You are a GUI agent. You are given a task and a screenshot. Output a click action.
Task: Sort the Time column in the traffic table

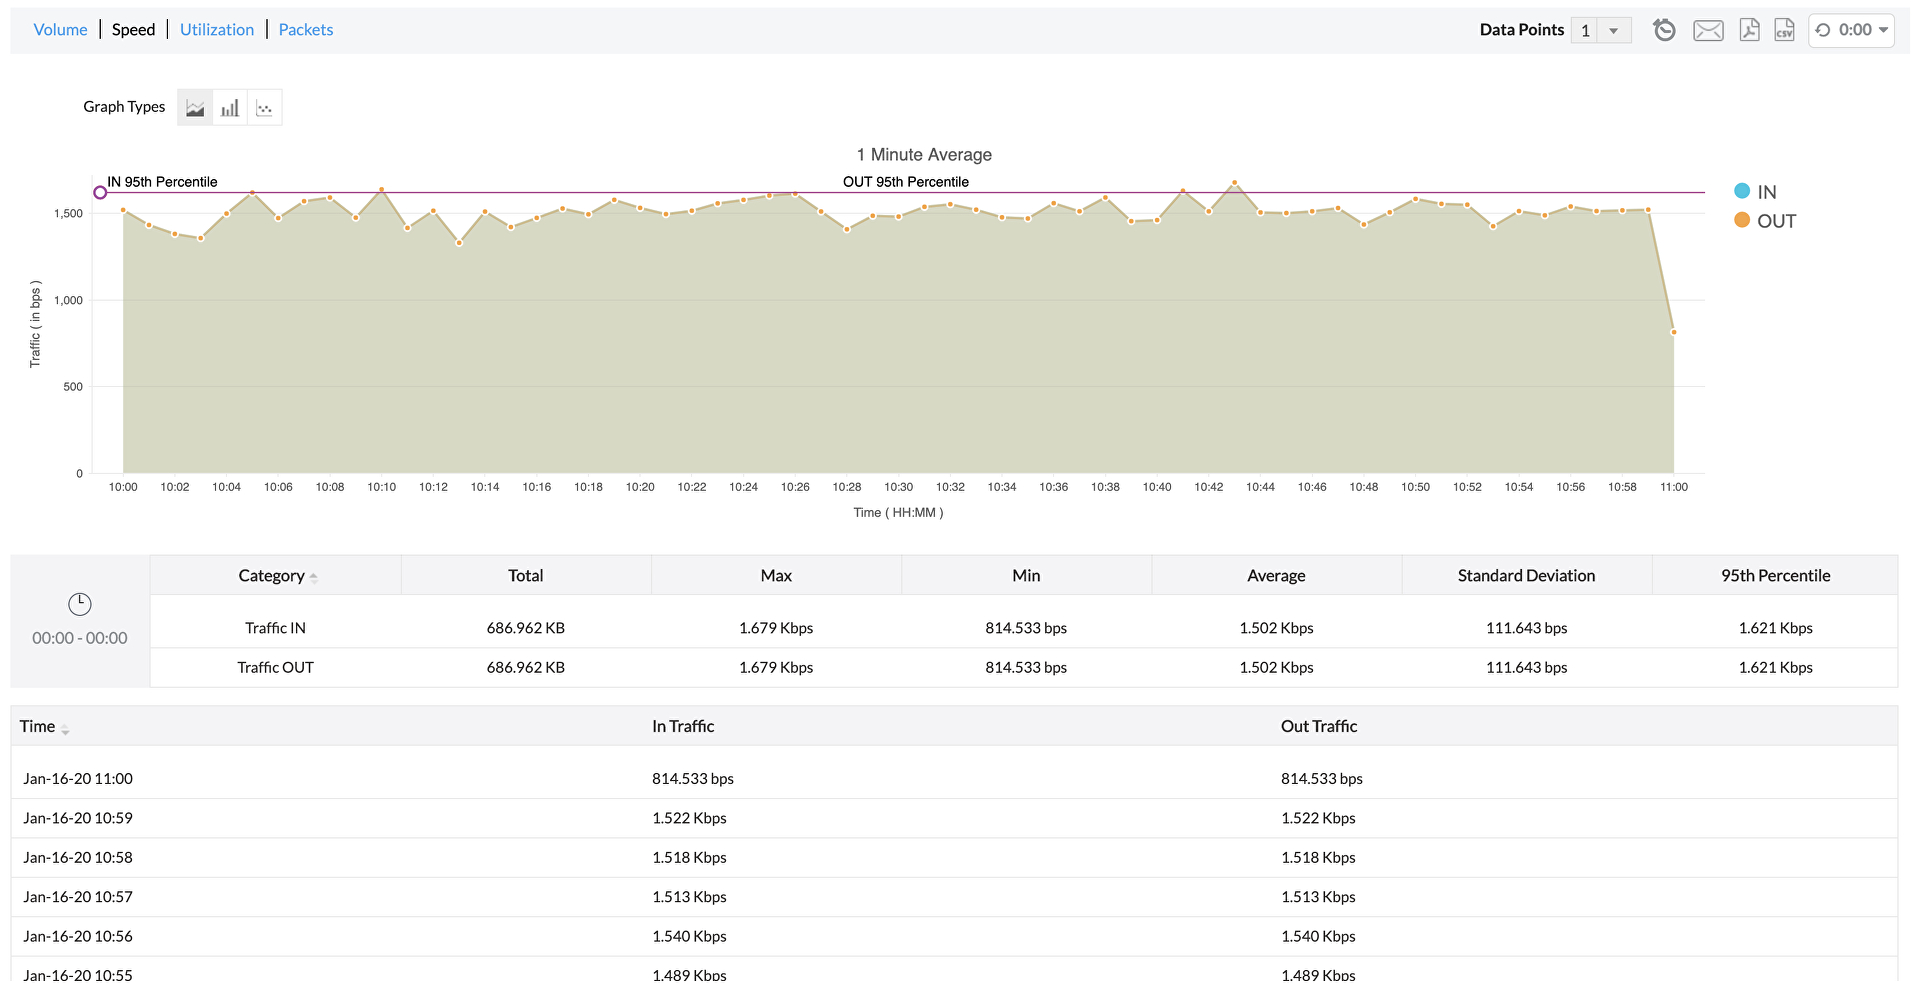(x=66, y=727)
